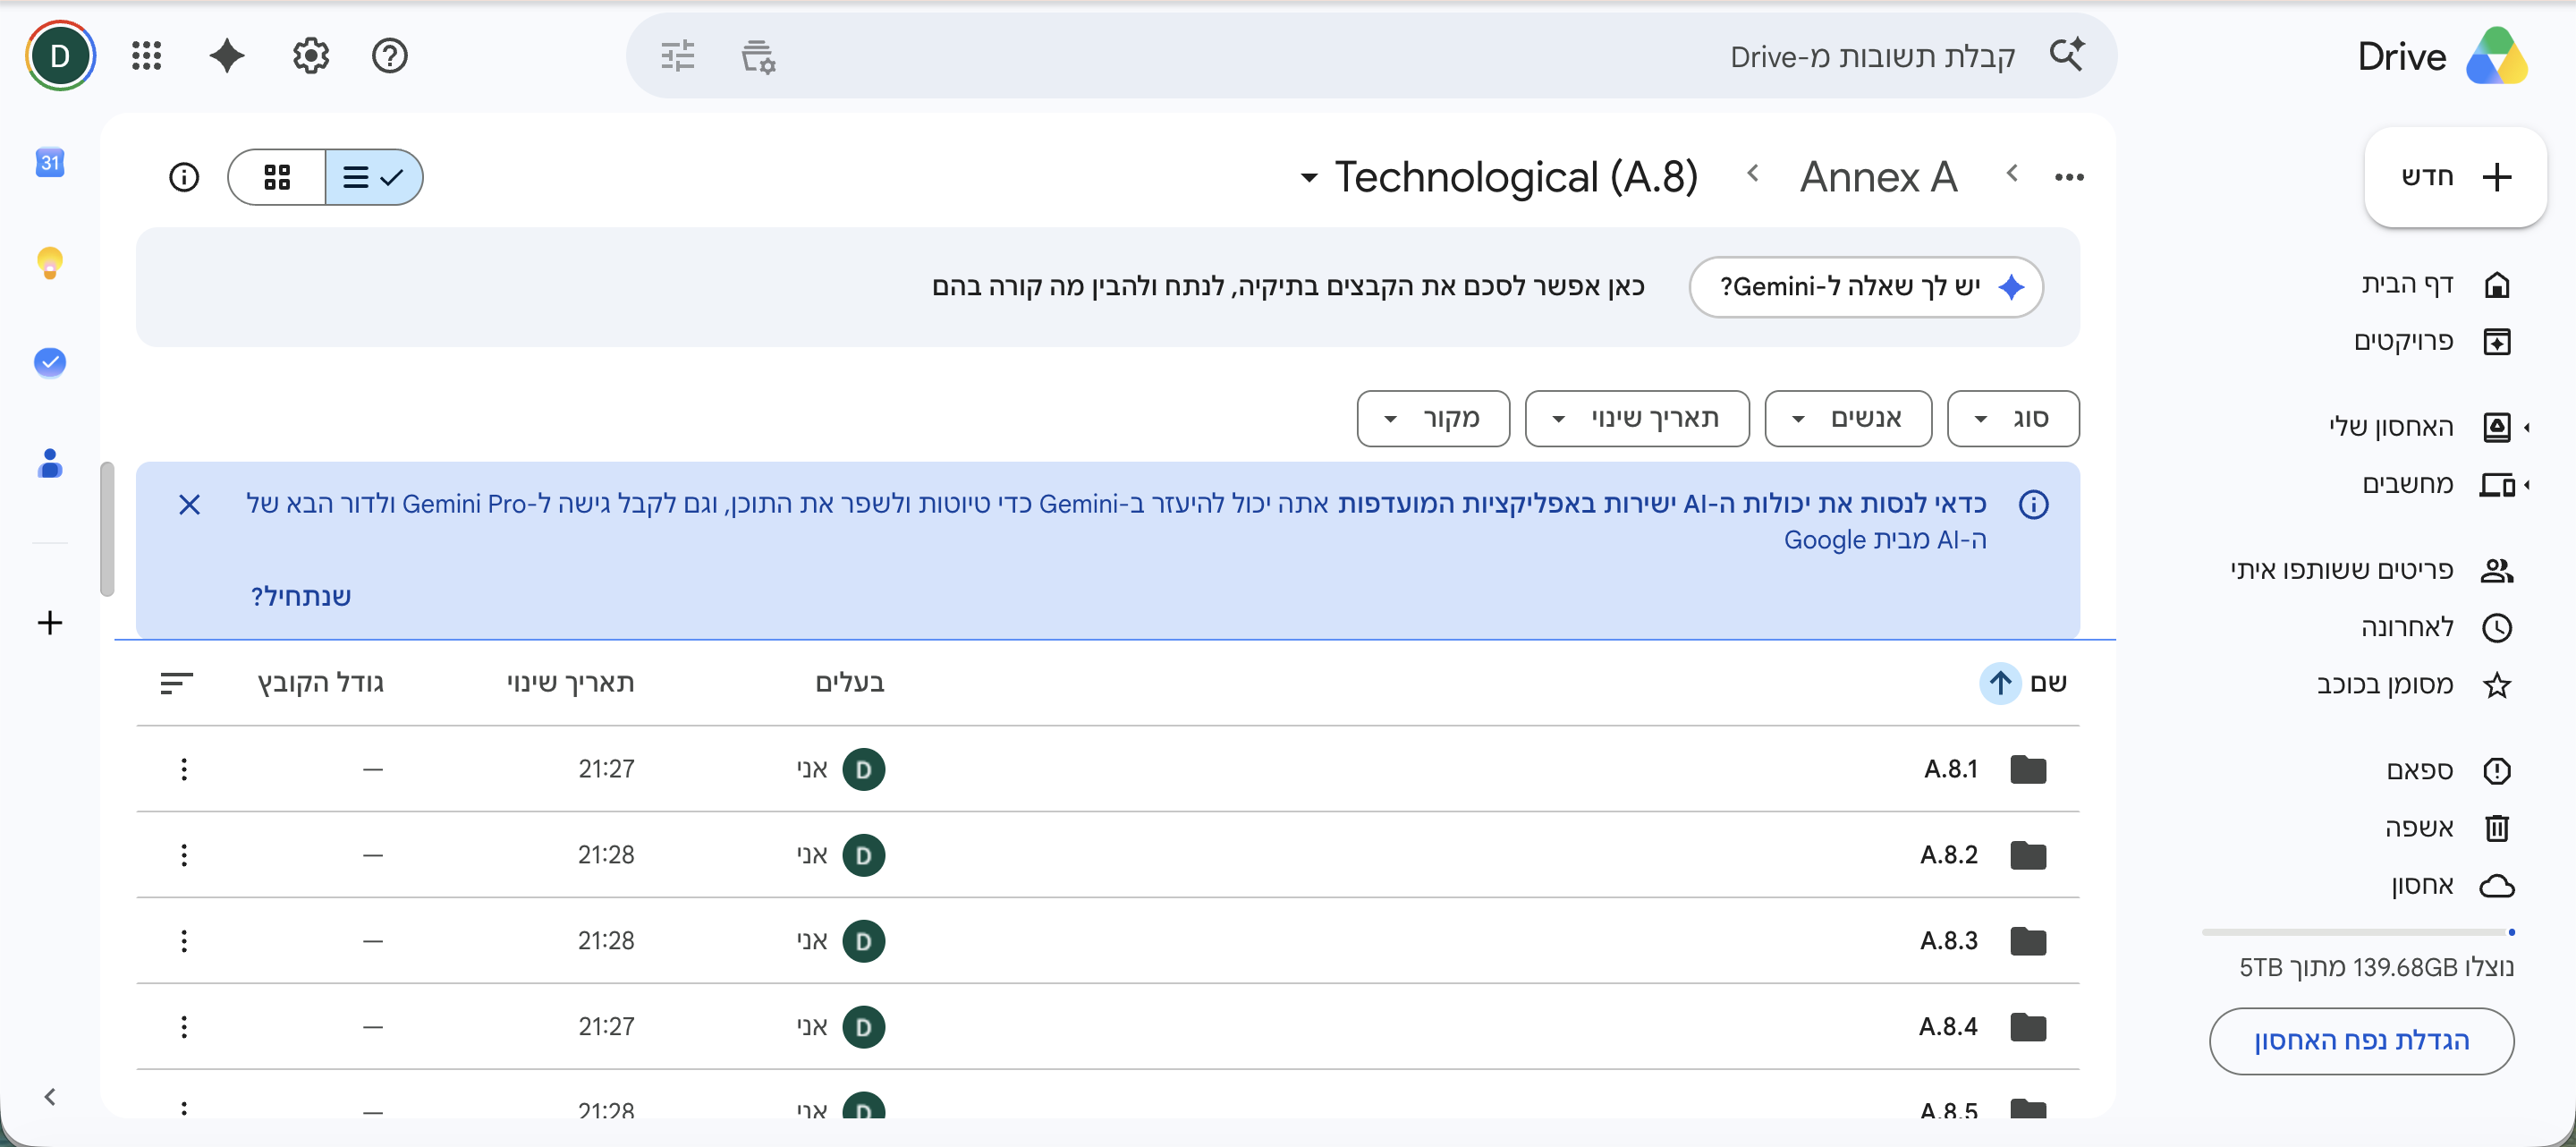The image size is (2576, 1147).
Task: Open פריטים ששותפו איתי Shared with me
Action: (x=2370, y=570)
